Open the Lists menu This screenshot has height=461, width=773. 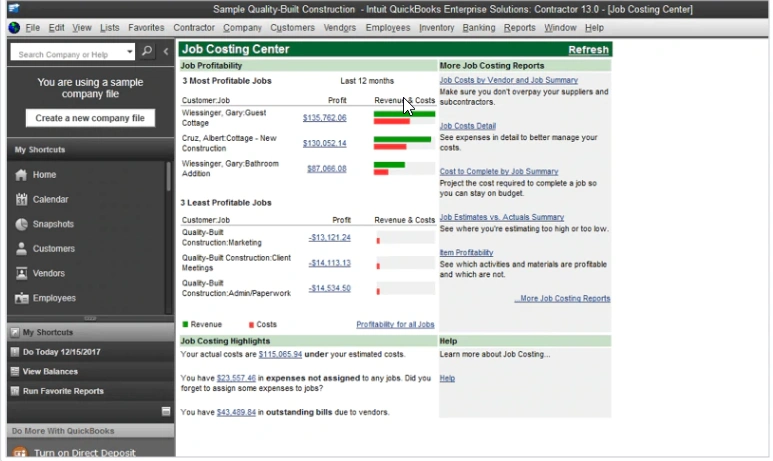coord(109,28)
